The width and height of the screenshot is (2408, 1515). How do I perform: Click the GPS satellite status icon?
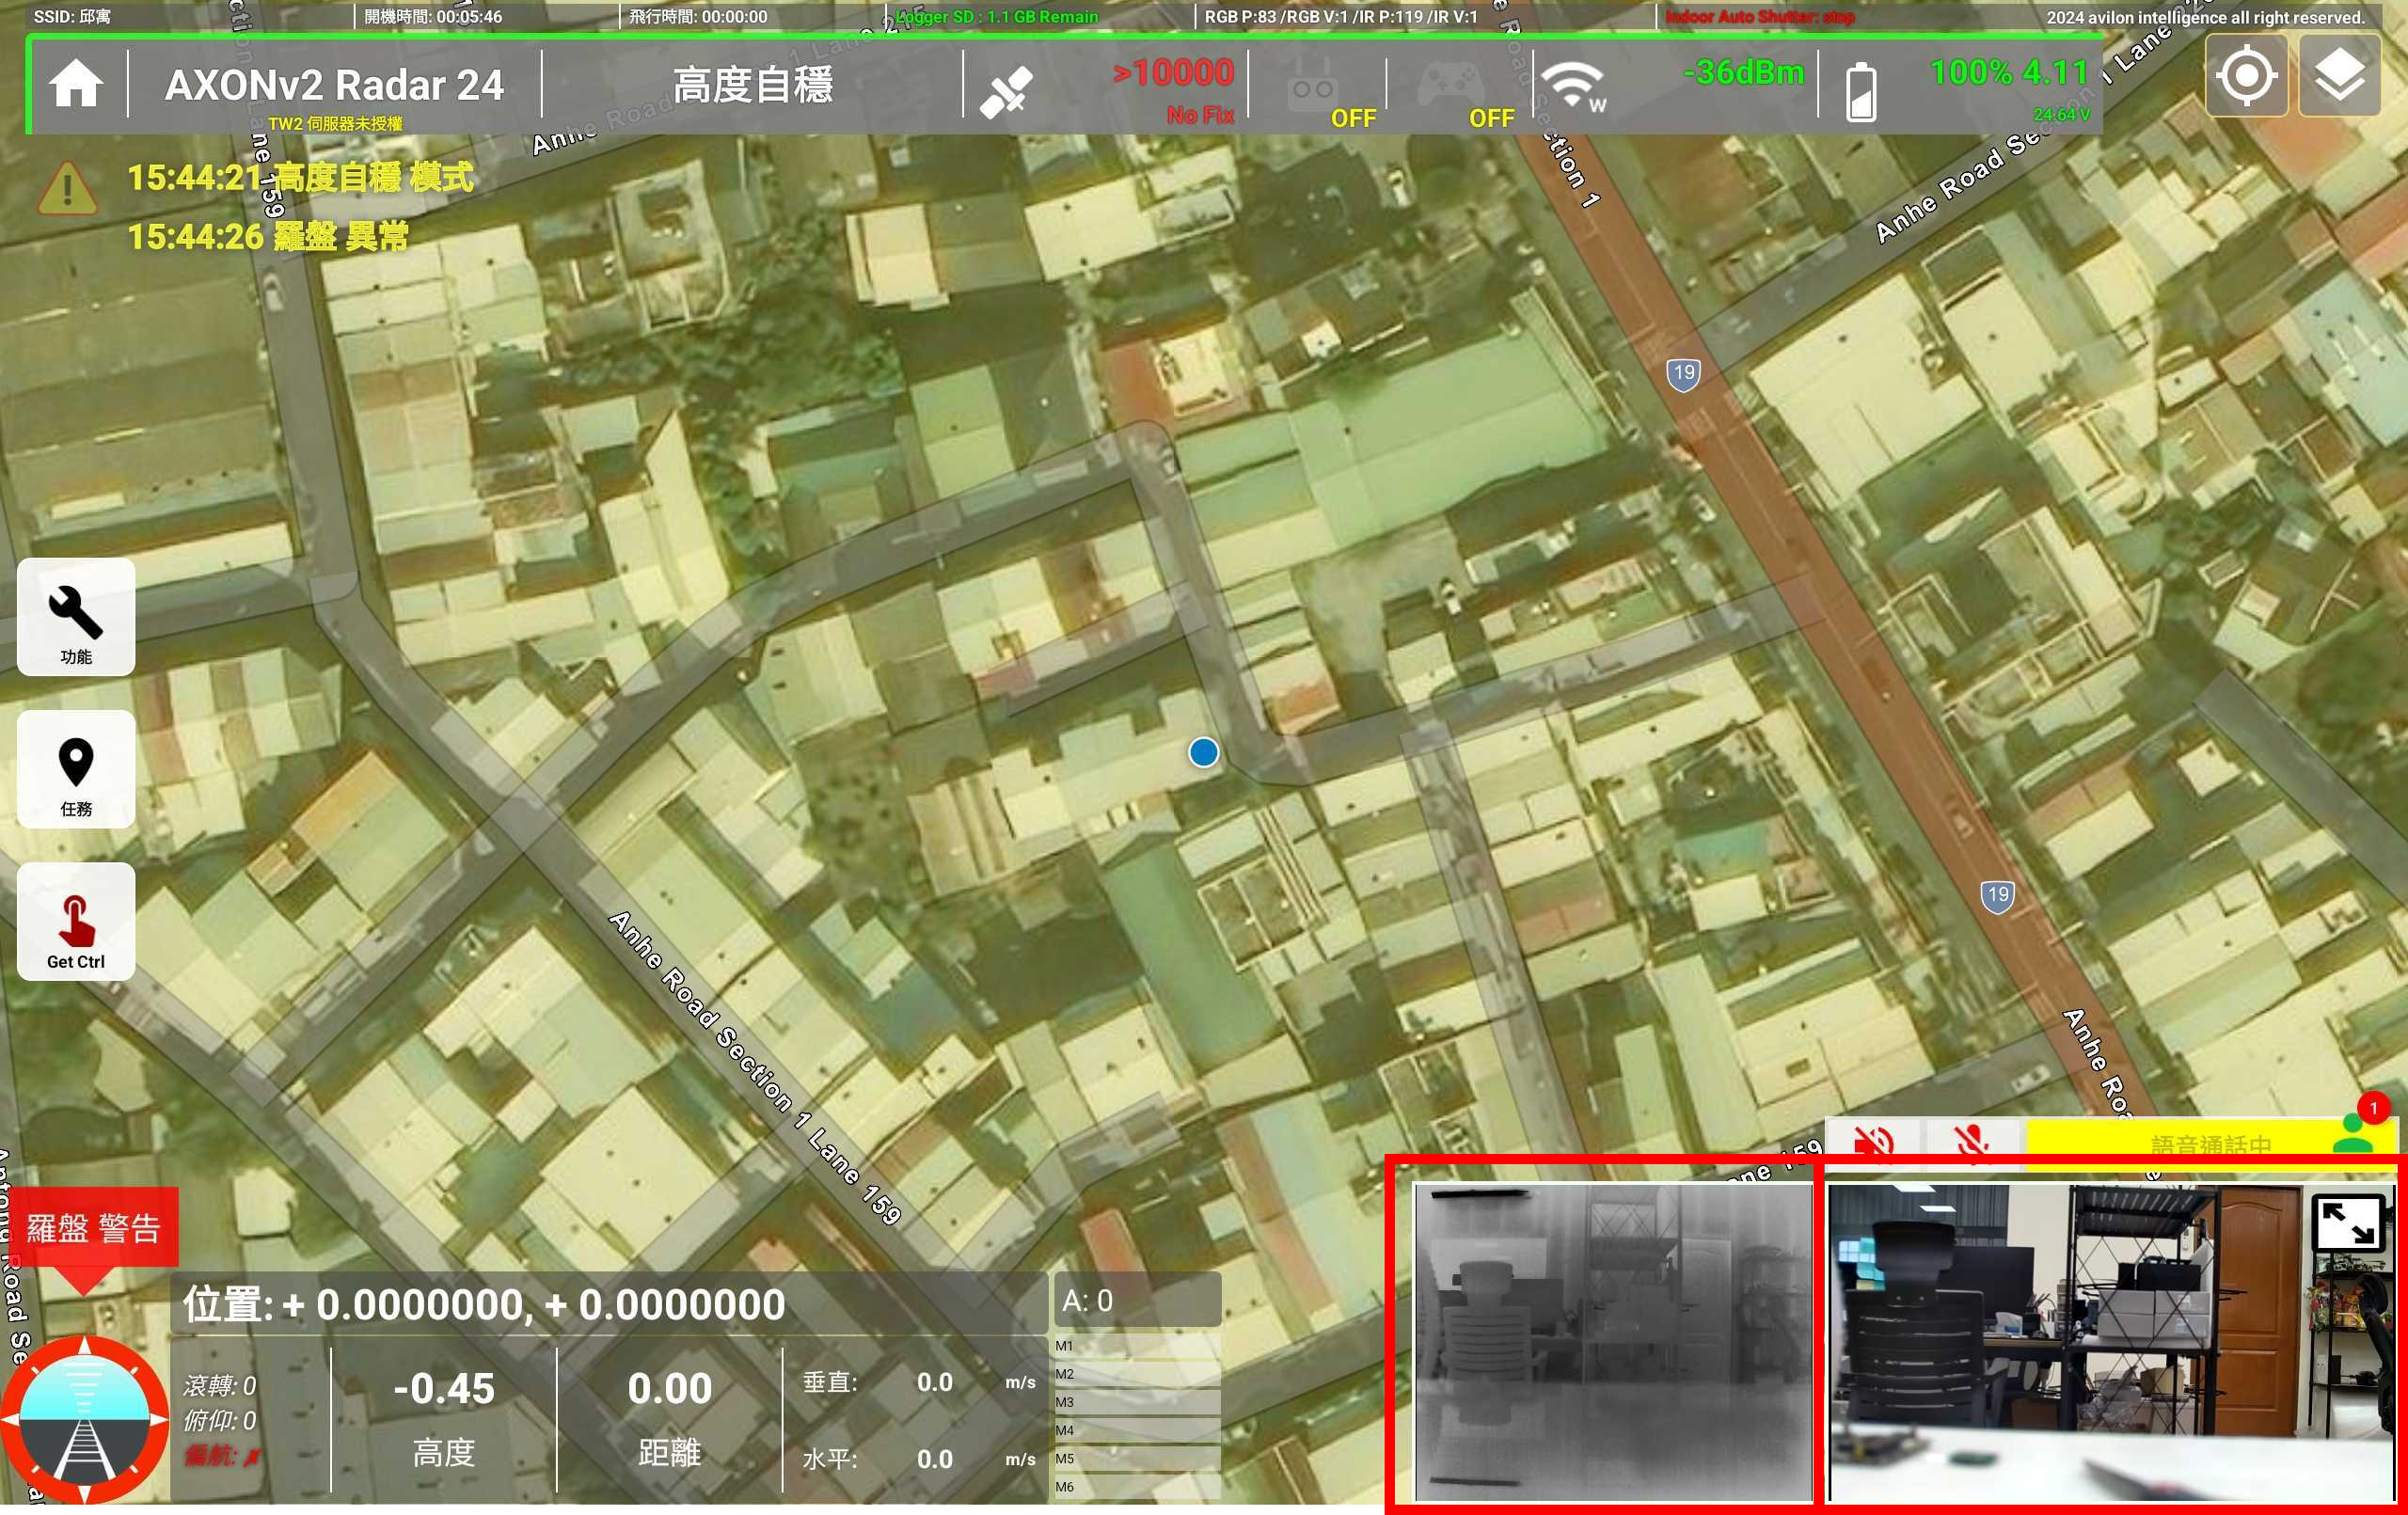click(x=1005, y=91)
